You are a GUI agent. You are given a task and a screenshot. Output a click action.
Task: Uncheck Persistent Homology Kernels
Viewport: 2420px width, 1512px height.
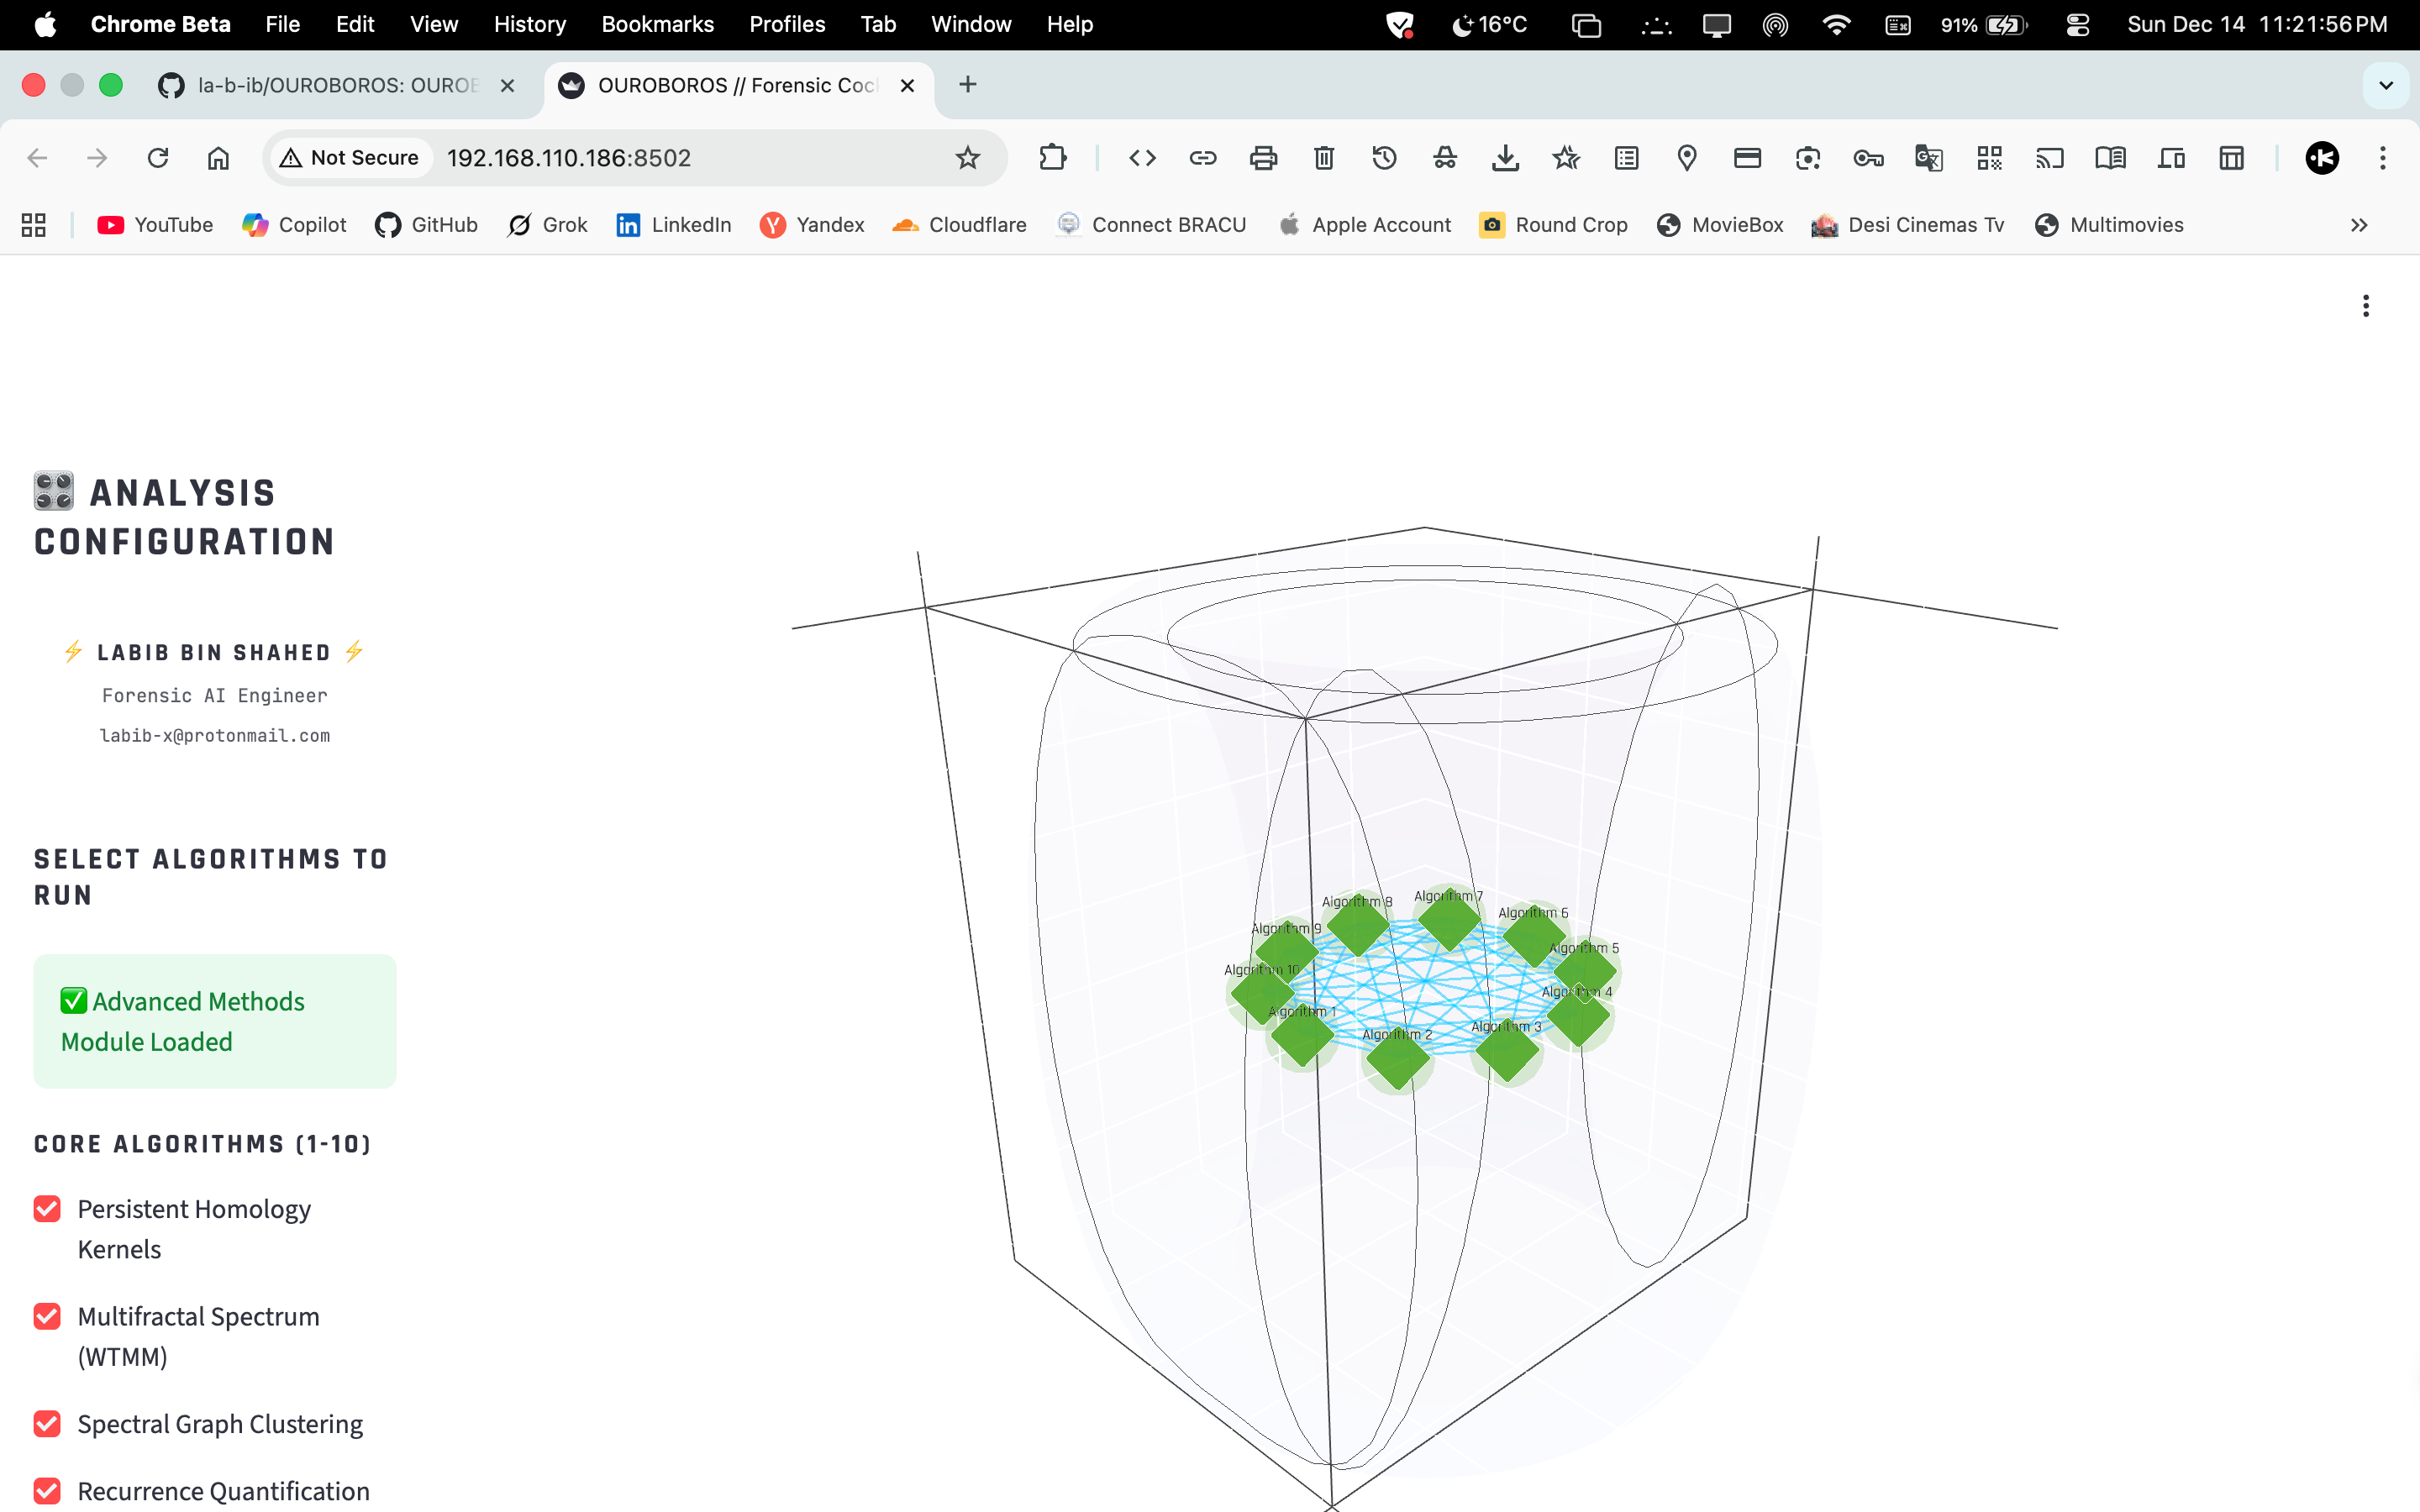[47, 1209]
